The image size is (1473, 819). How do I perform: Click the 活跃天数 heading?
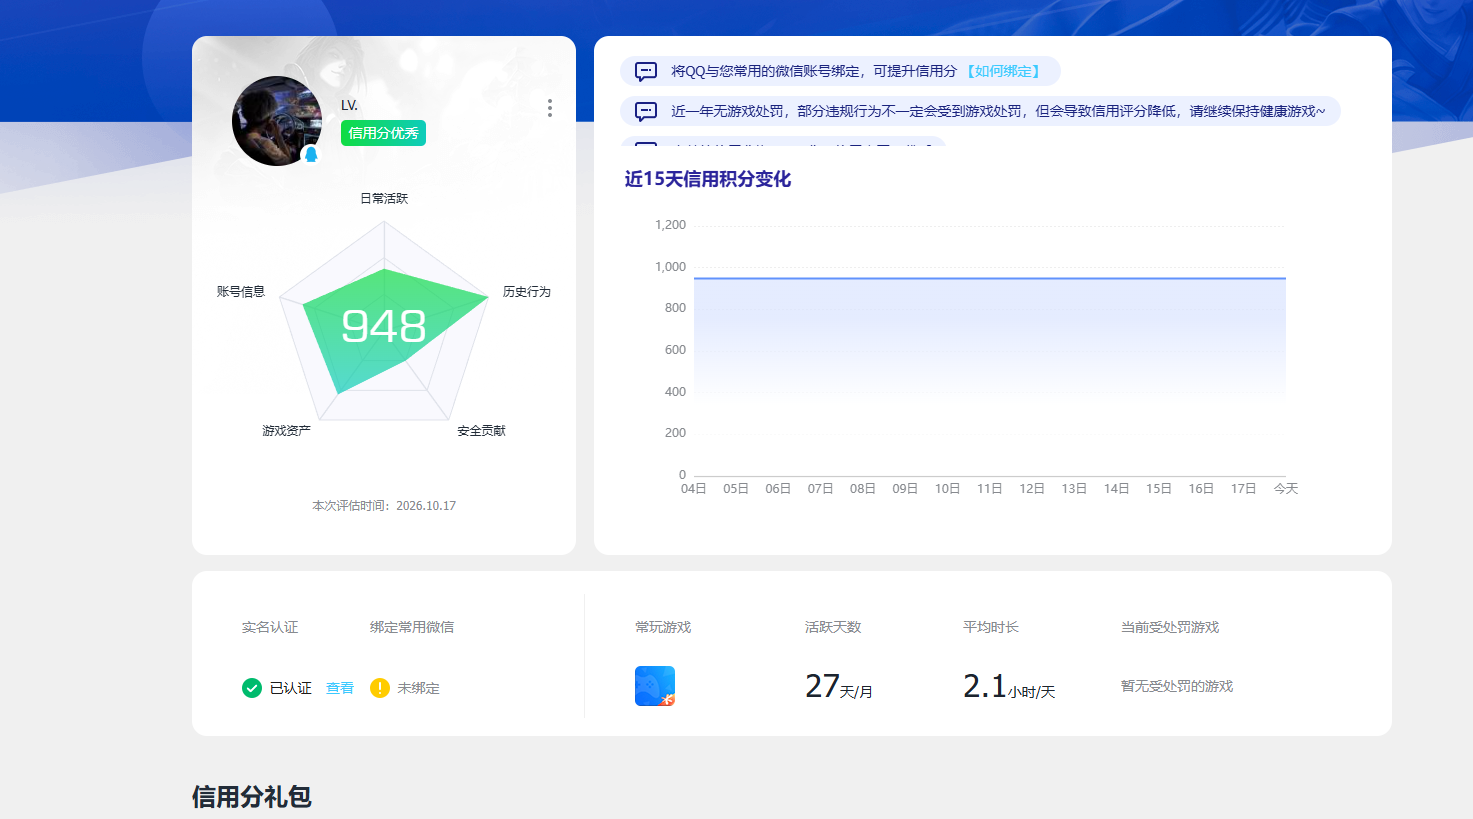[x=833, y=627]
